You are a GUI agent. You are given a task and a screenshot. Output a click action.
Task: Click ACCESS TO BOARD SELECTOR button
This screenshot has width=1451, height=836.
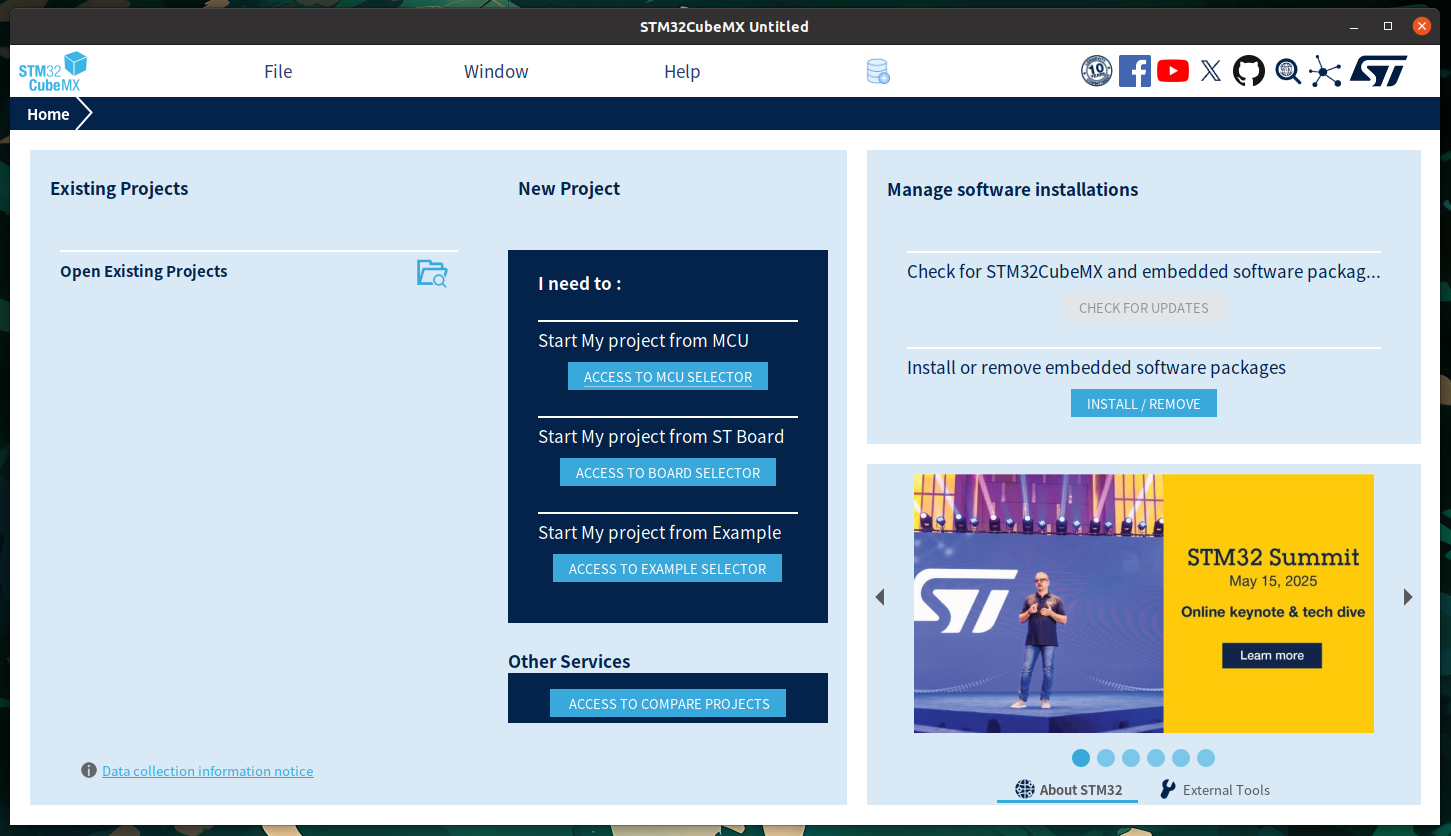(668, 472)
